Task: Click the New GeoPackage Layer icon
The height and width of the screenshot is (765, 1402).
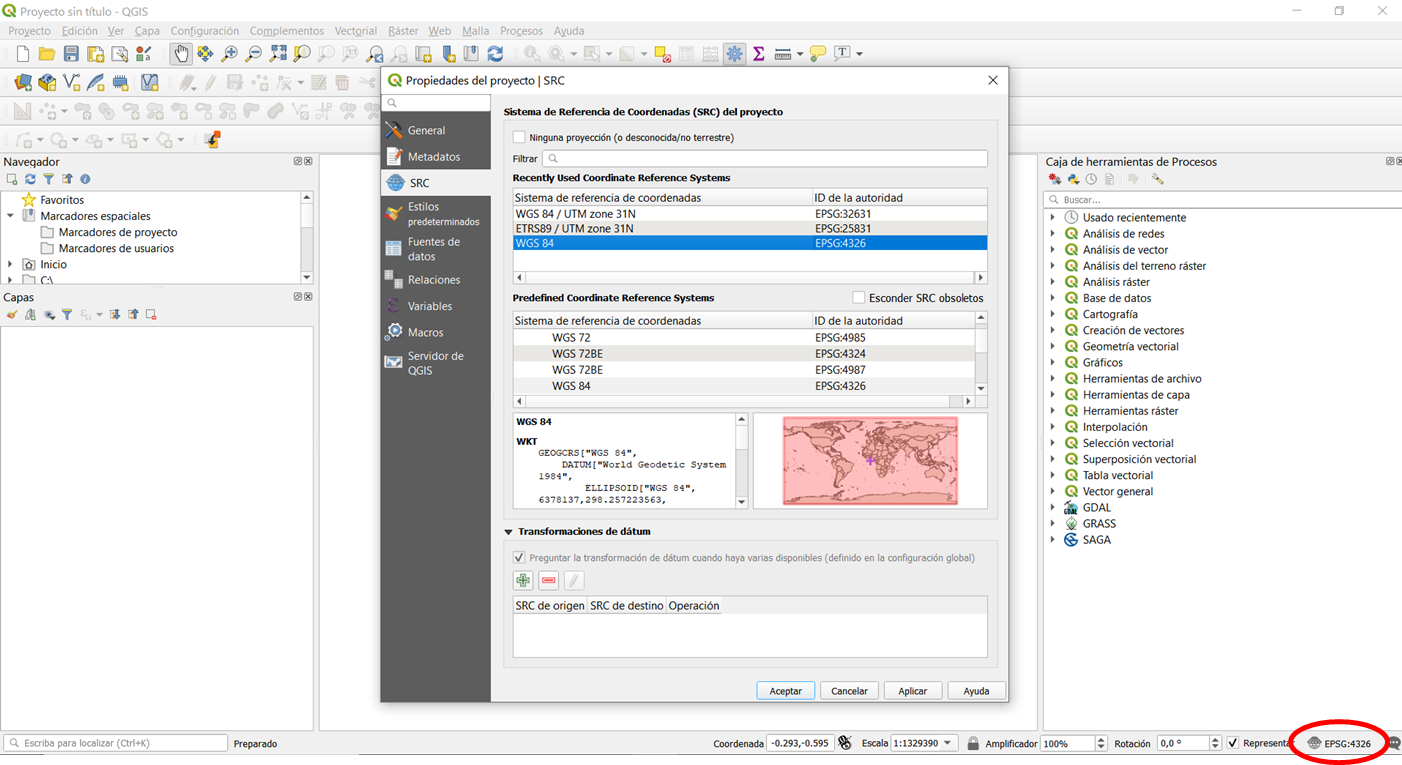Action: coord(47,82)
